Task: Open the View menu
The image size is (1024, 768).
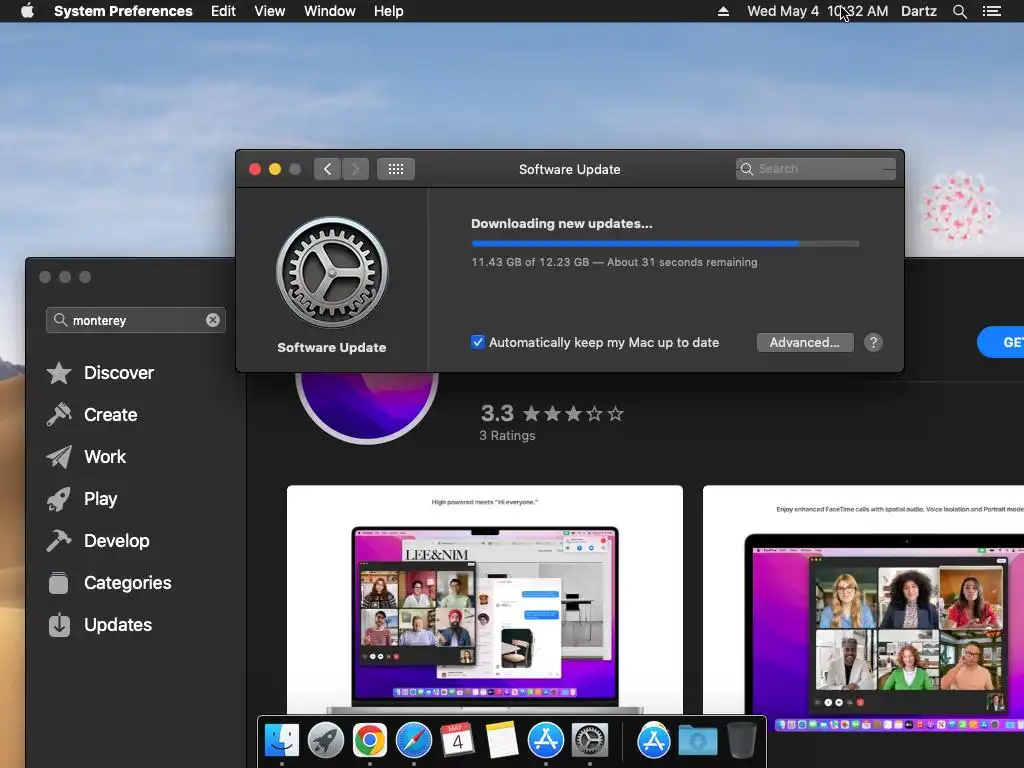Action: click(x=270, y=11)
